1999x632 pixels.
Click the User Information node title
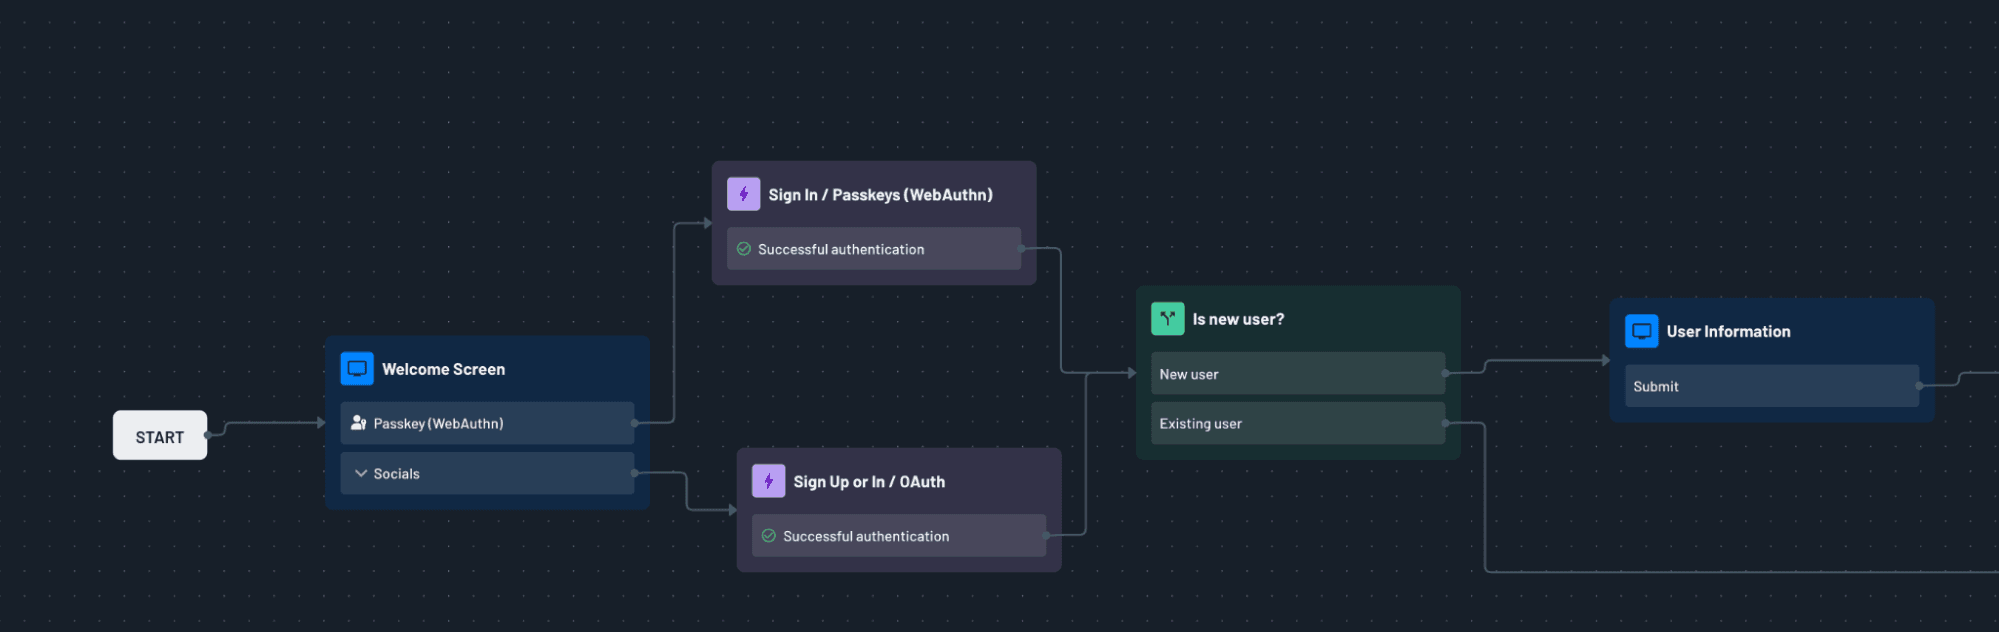1728,331
